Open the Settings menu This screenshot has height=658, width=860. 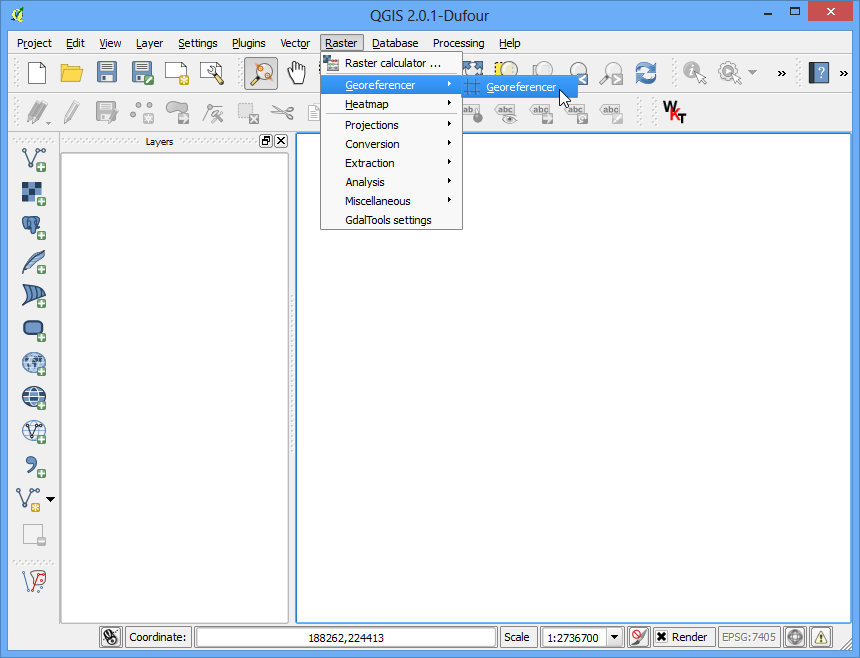[197, 43]
